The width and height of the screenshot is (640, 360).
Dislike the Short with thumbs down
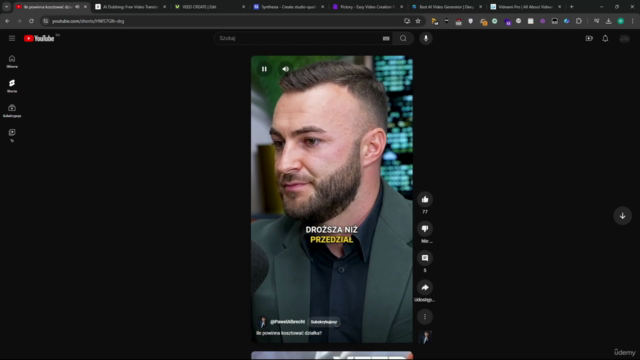(425, 229)
